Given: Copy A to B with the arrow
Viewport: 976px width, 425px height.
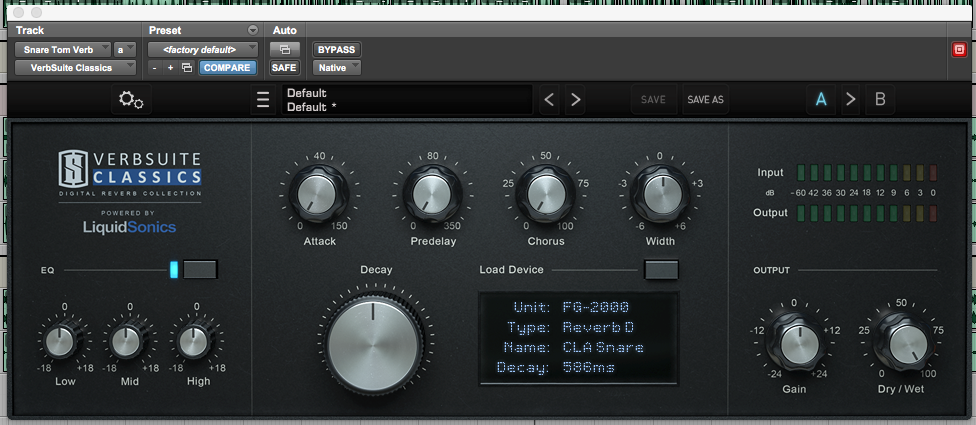Looking at the screenshot, I should point(851,100).
